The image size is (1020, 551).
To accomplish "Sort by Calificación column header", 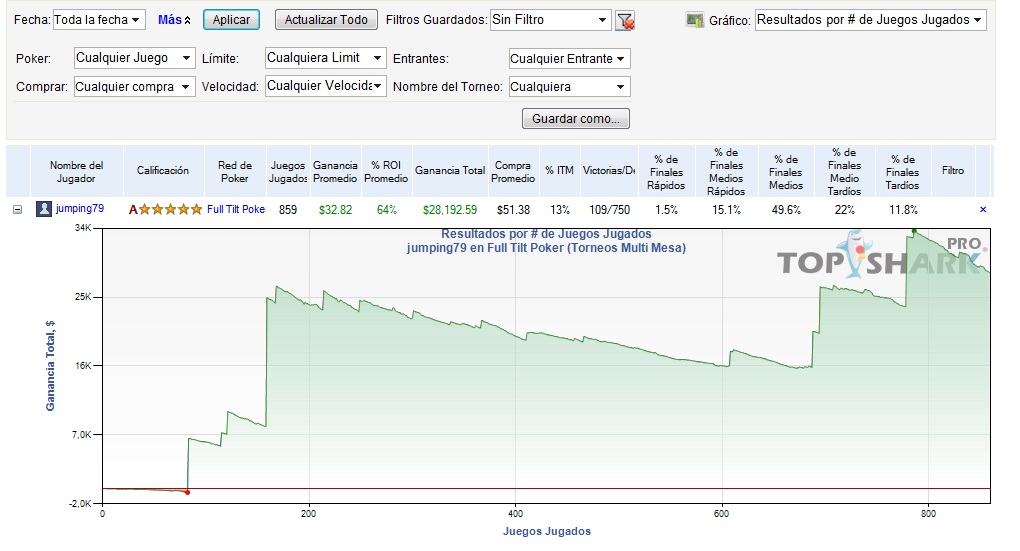I will (x=163, y=170).
